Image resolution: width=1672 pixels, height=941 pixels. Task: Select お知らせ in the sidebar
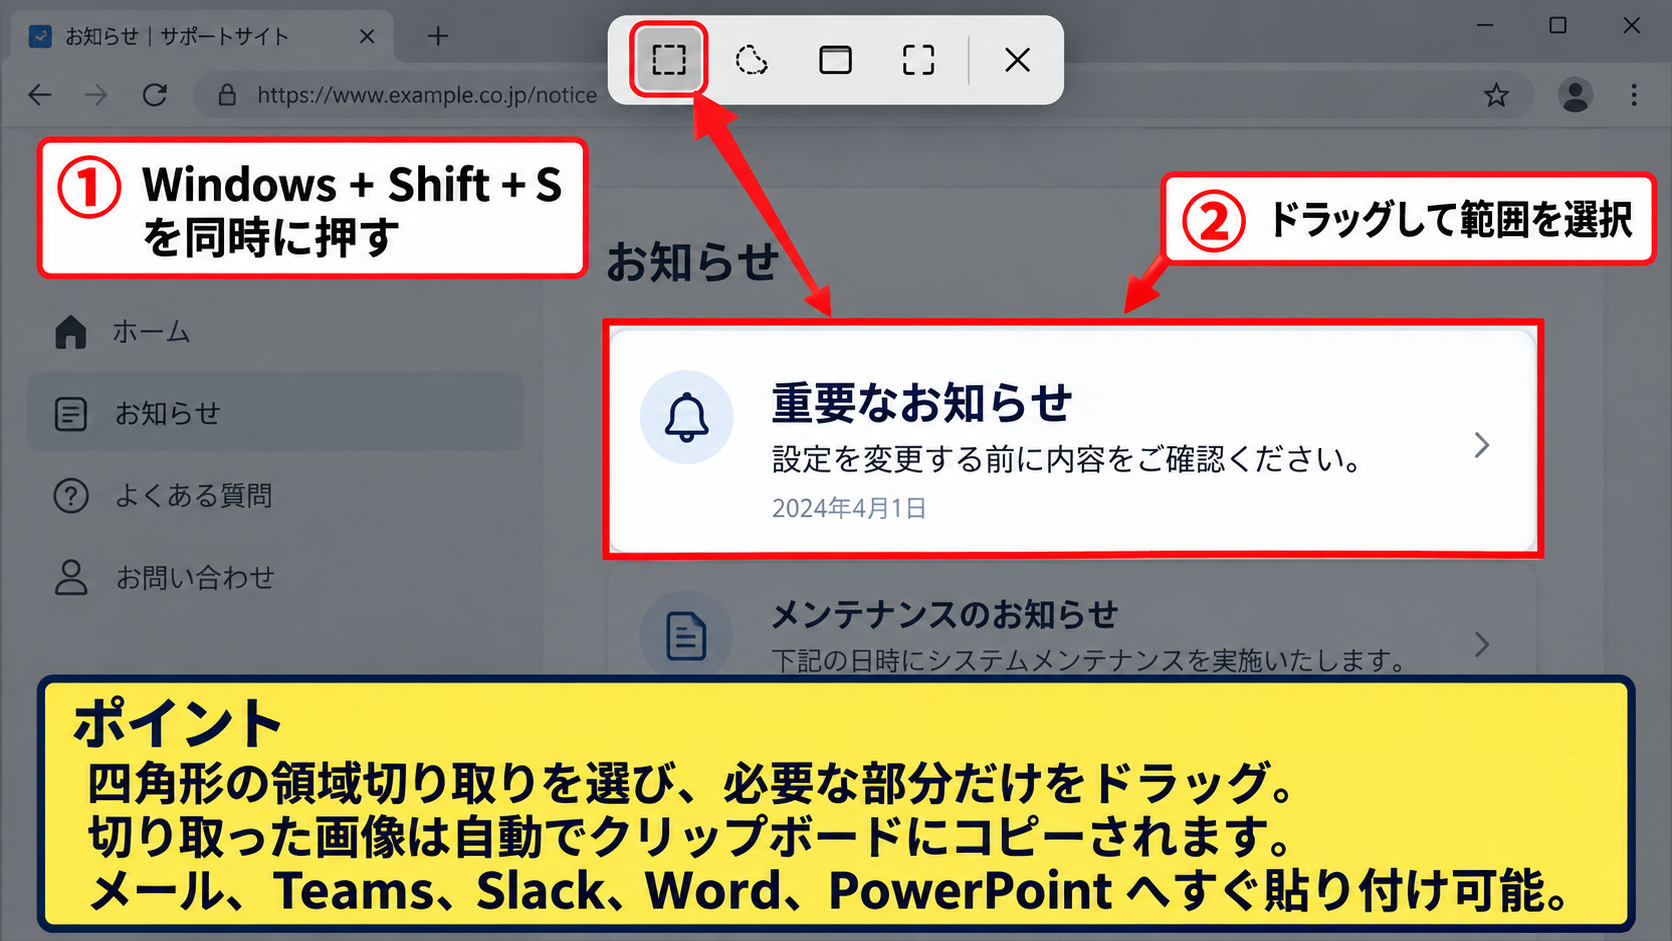[275, 412]
